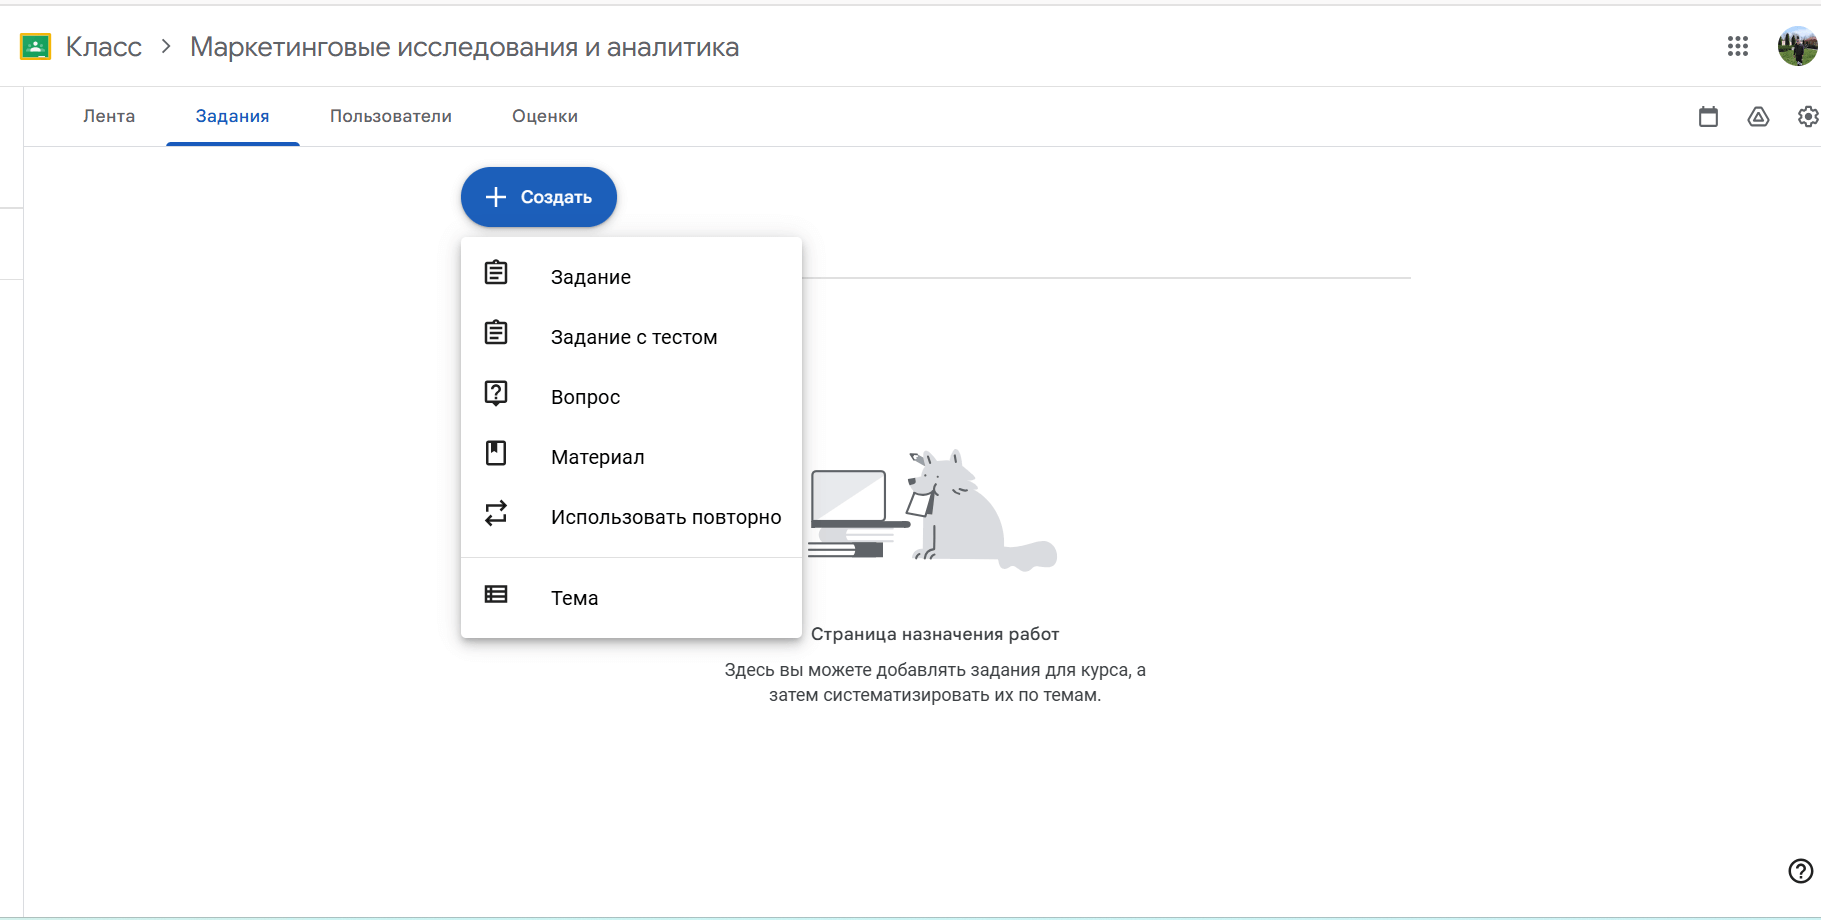The height and width of the screenshot is (920, 1821).
Task: Select Задание from the create menu
Action: (590, 277)
